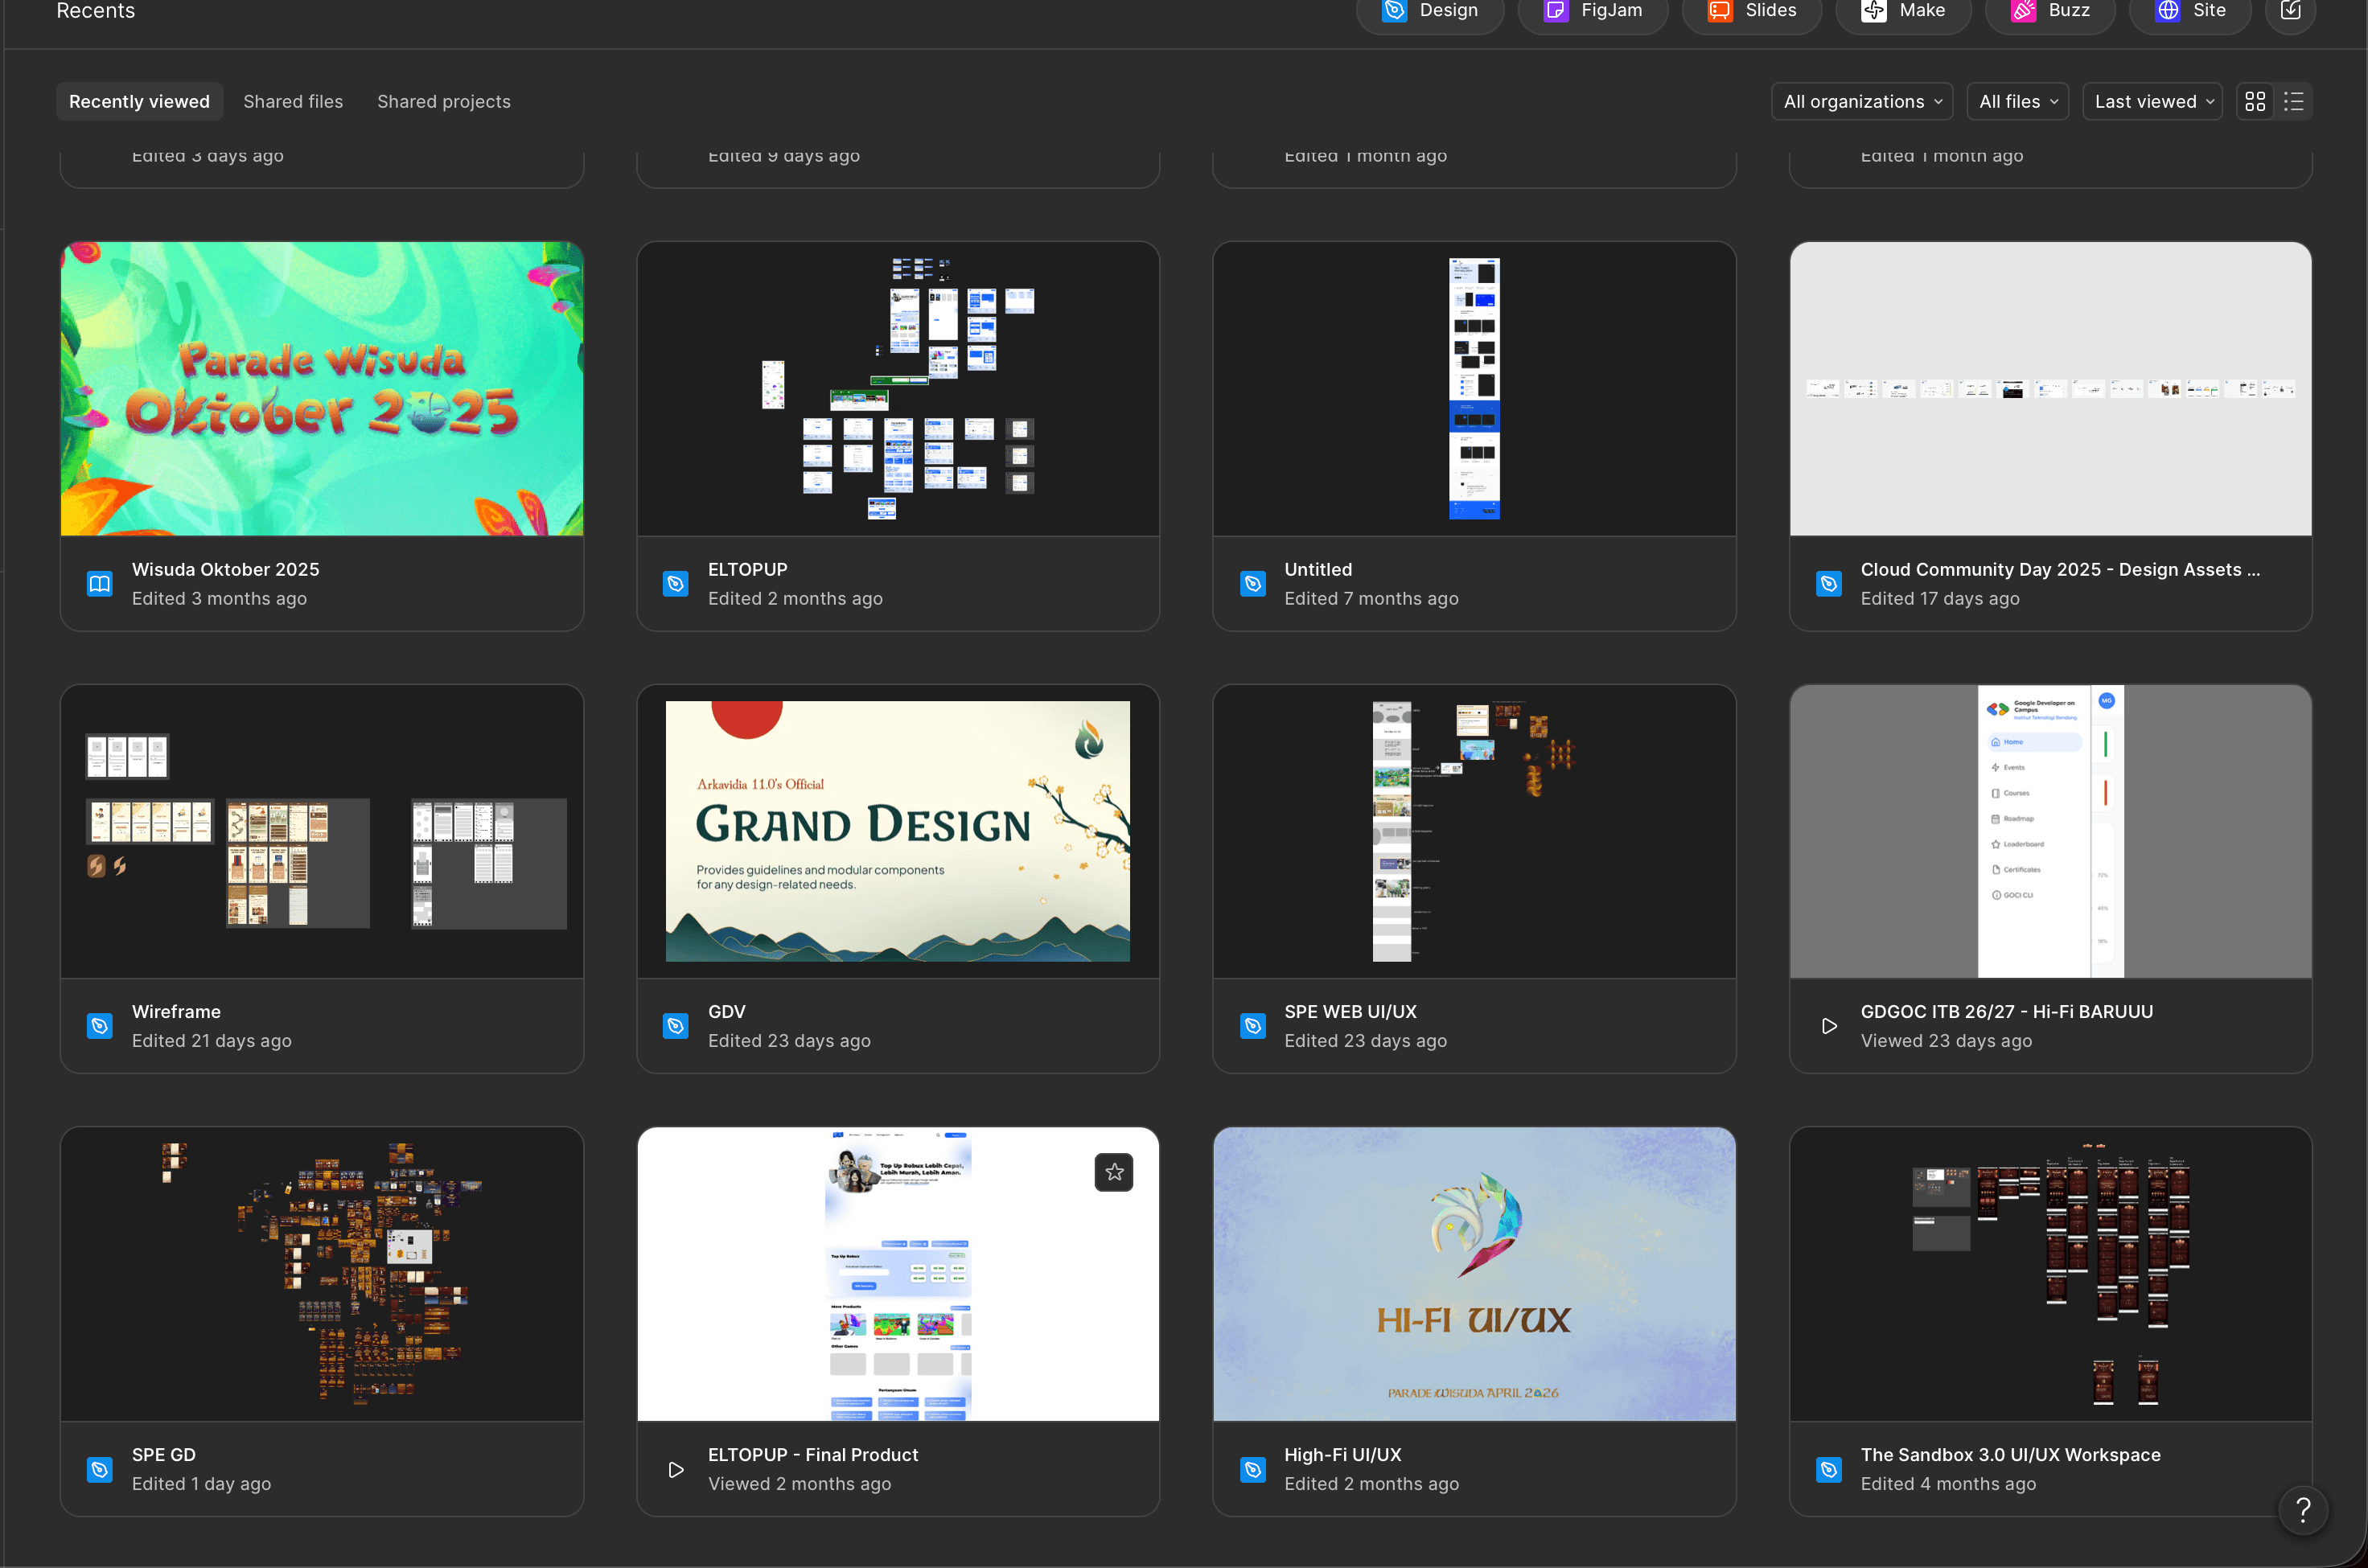The image size is (2368, 1568).
Task: Switch to the Shared projects tab
Action: pos(444,101)
